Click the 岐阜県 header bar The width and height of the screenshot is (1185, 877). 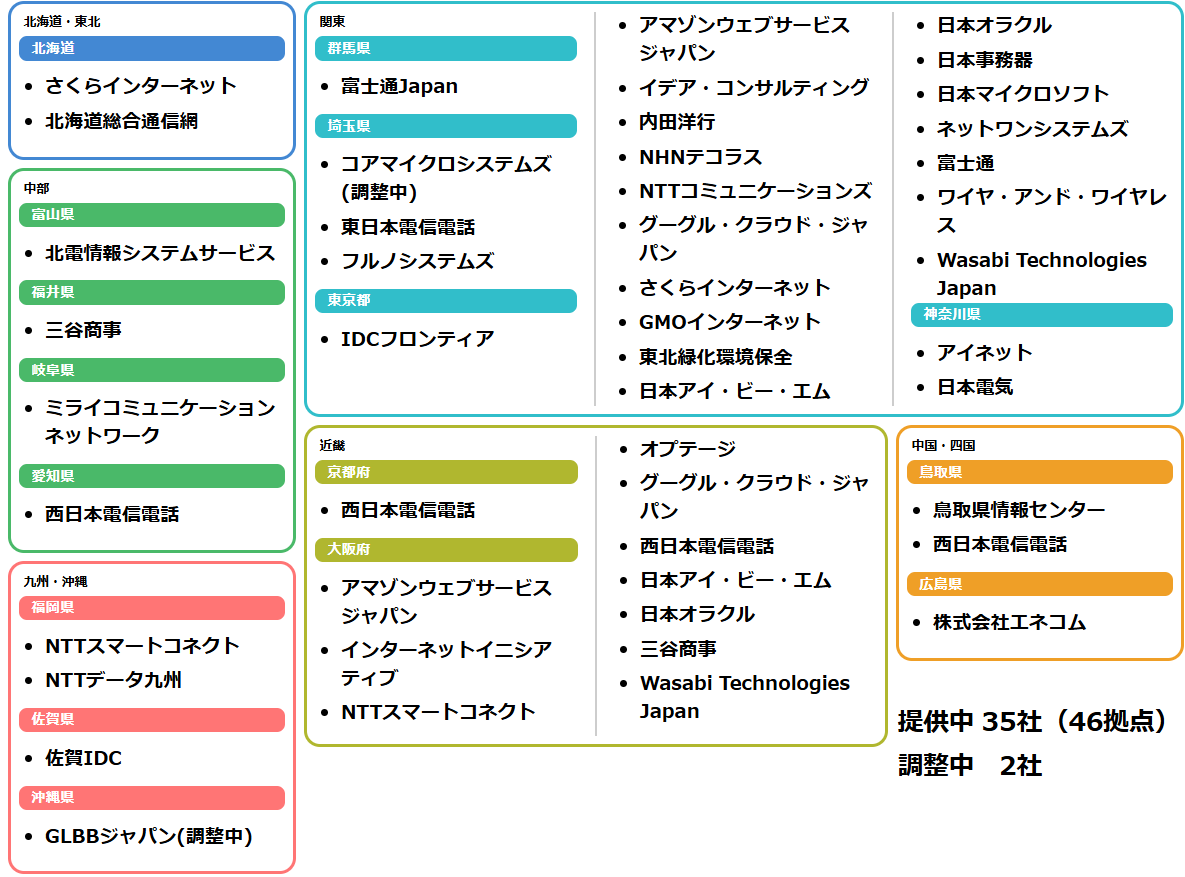coord(152,370)
